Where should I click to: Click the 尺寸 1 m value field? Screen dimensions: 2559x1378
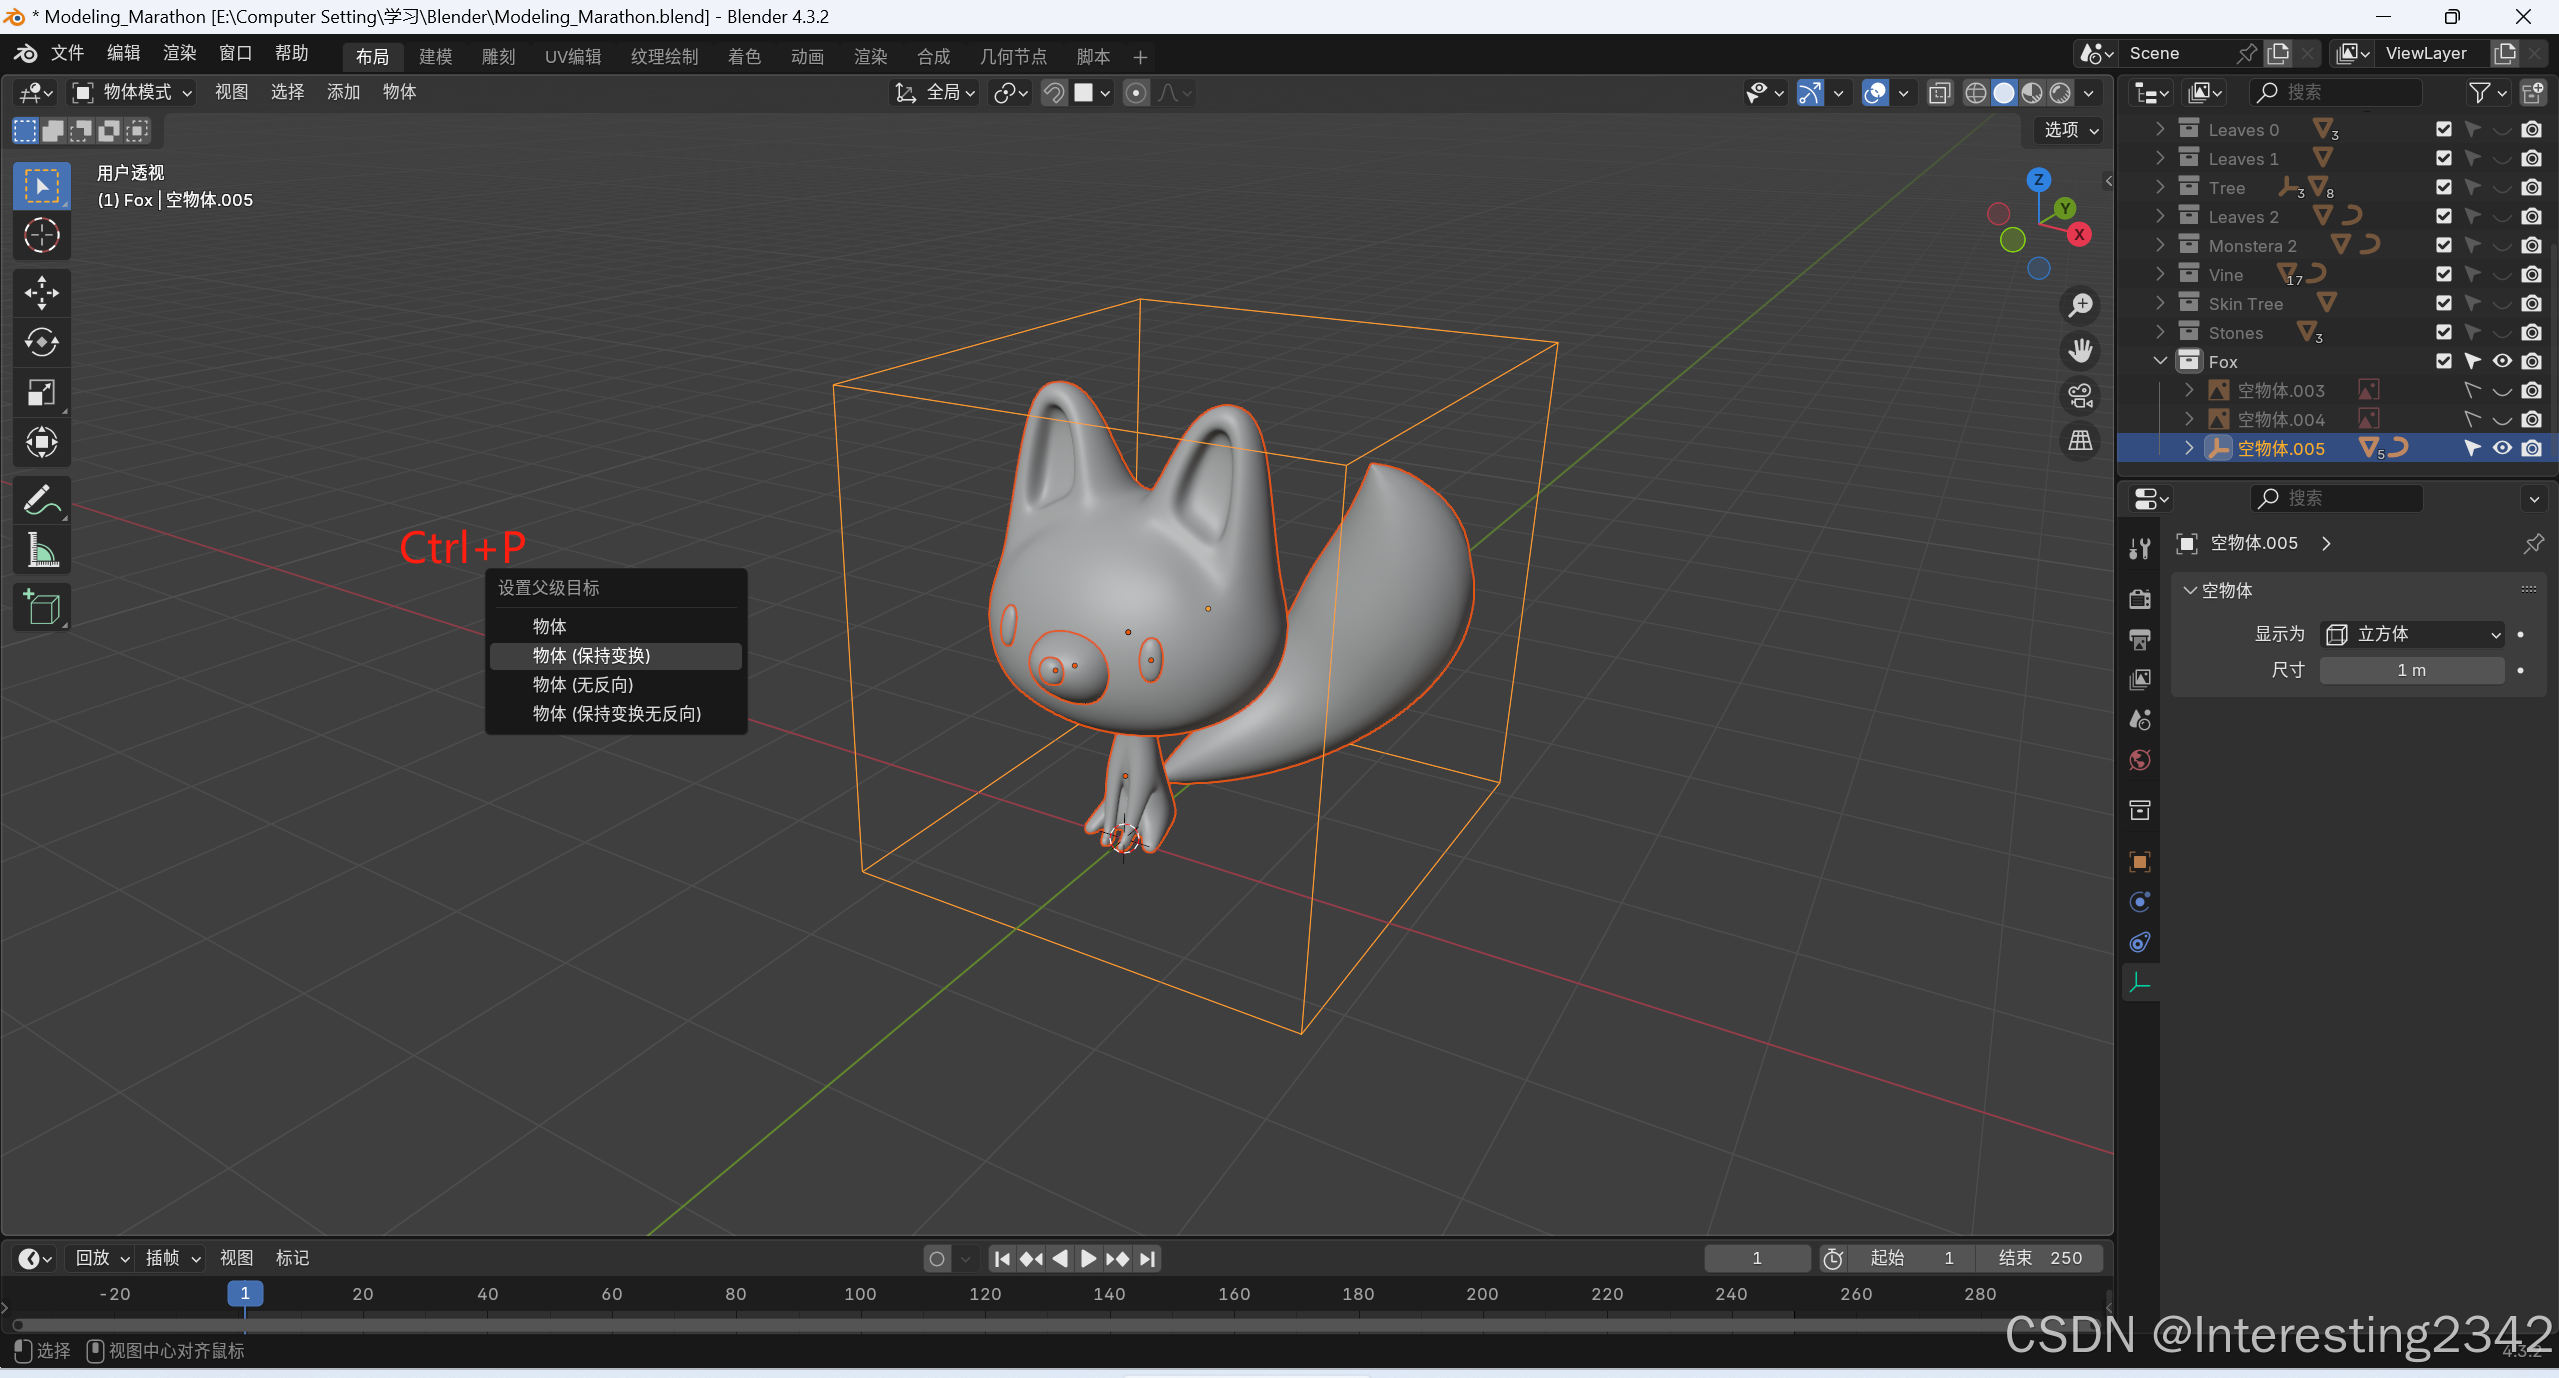pos(2411,670)
